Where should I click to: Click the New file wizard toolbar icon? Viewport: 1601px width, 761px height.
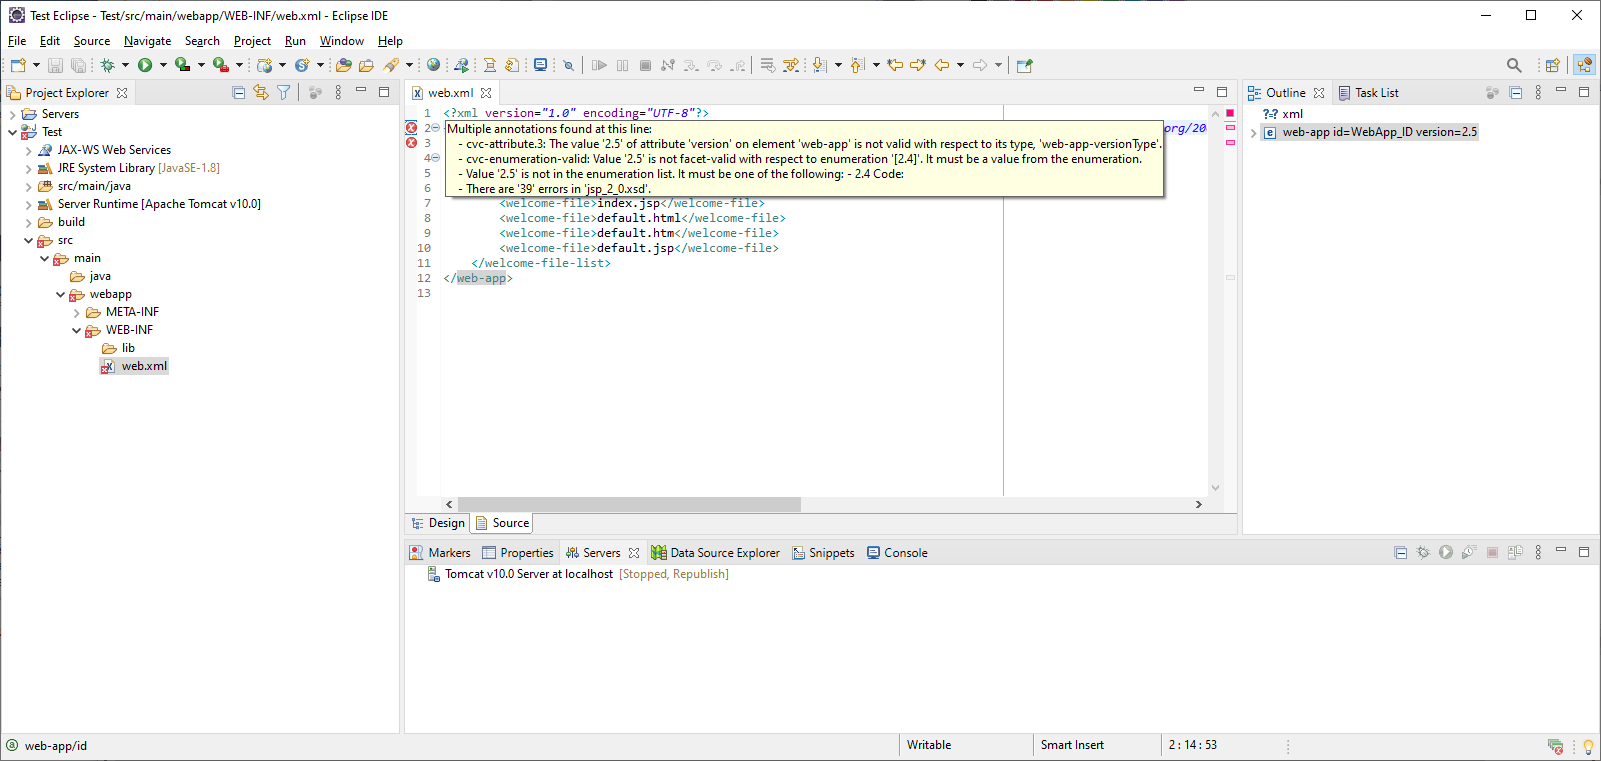(x=18, y=65)
